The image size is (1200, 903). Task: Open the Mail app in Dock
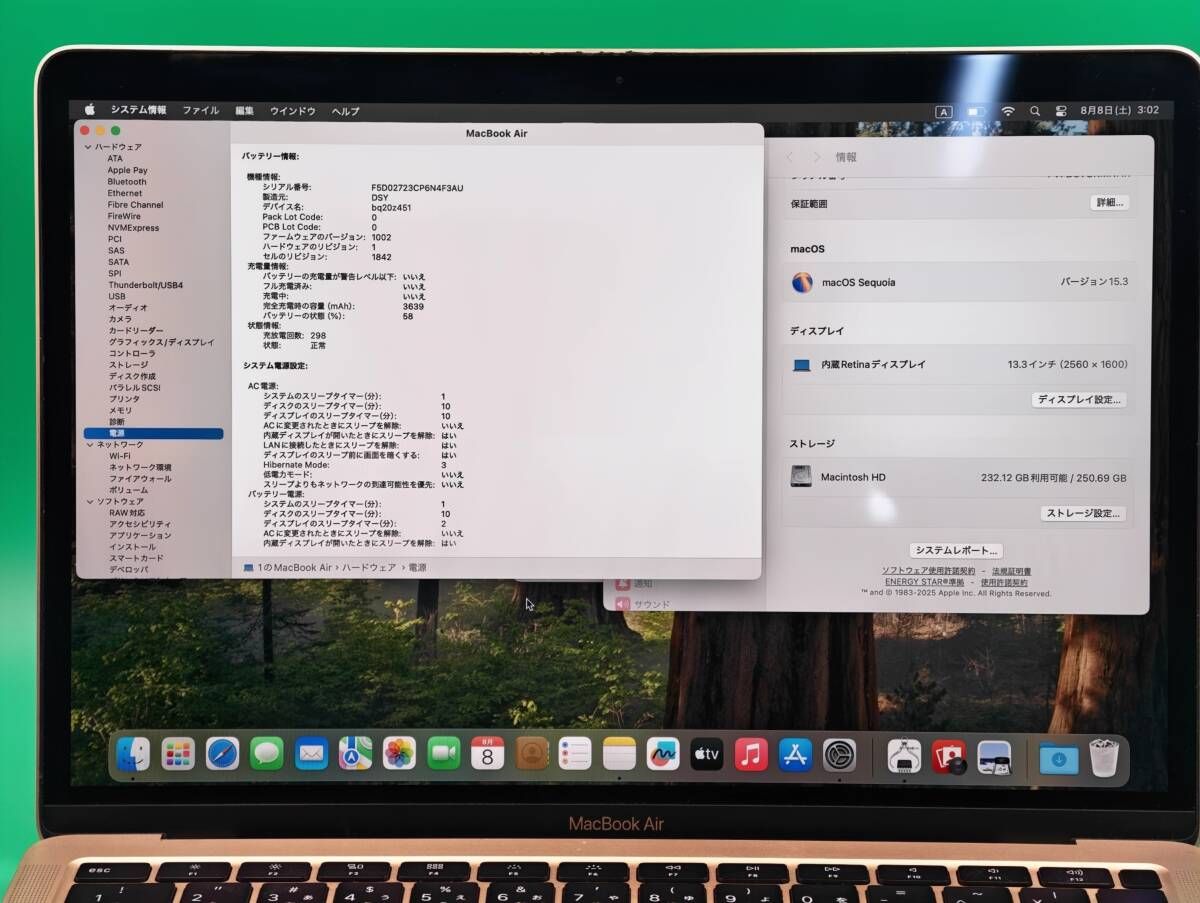tap(311, 753)
